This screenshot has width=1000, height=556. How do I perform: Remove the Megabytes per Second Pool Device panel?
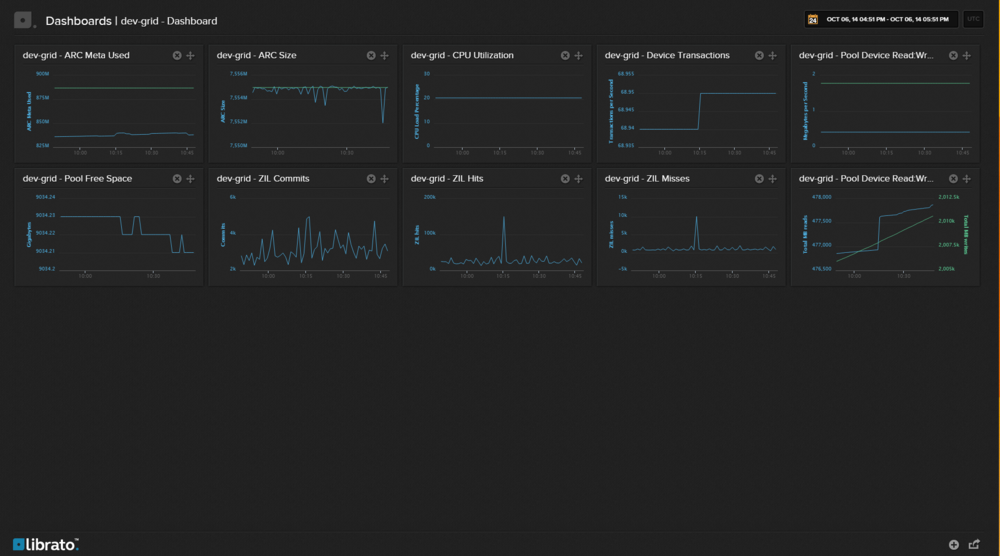(x=953, y=55)
